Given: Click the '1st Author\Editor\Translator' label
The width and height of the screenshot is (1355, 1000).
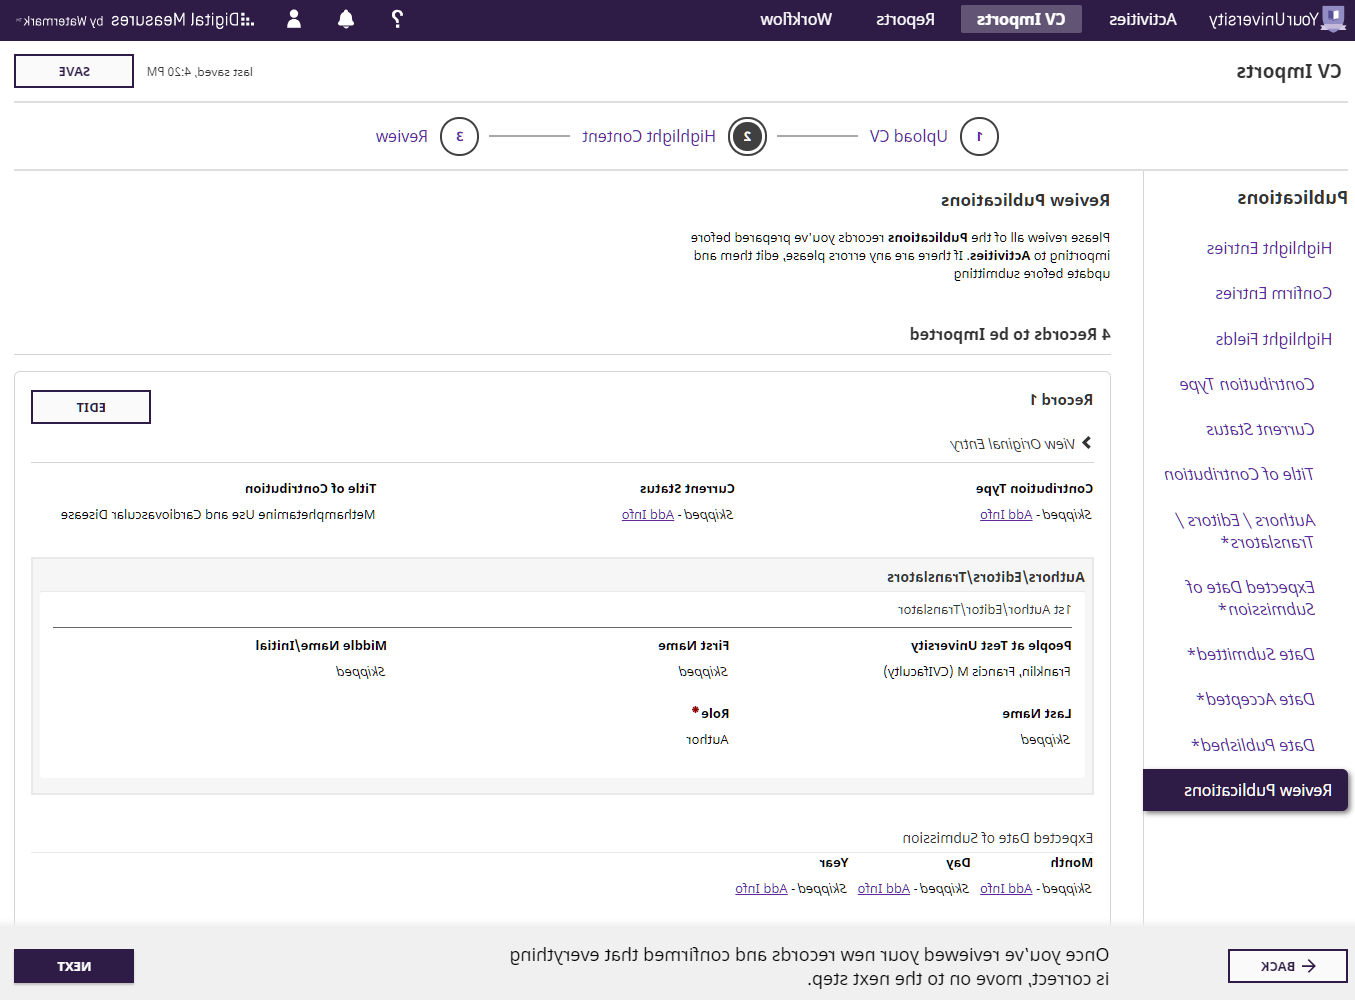Looking at the screenshot, I should (x=985, y=610).
